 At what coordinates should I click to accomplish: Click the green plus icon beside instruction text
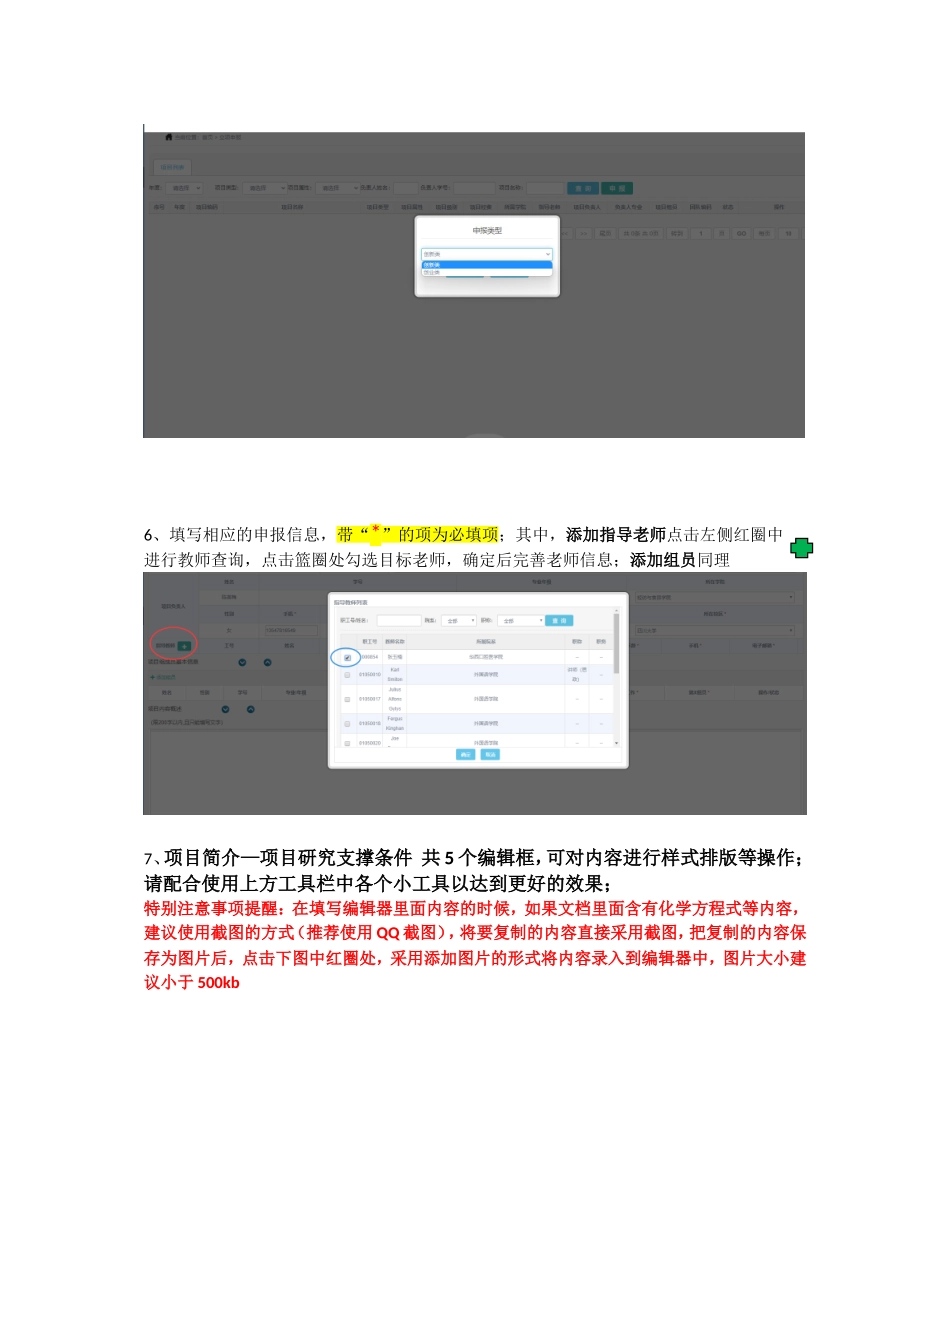pyautogui.click(x=801, y=548)
